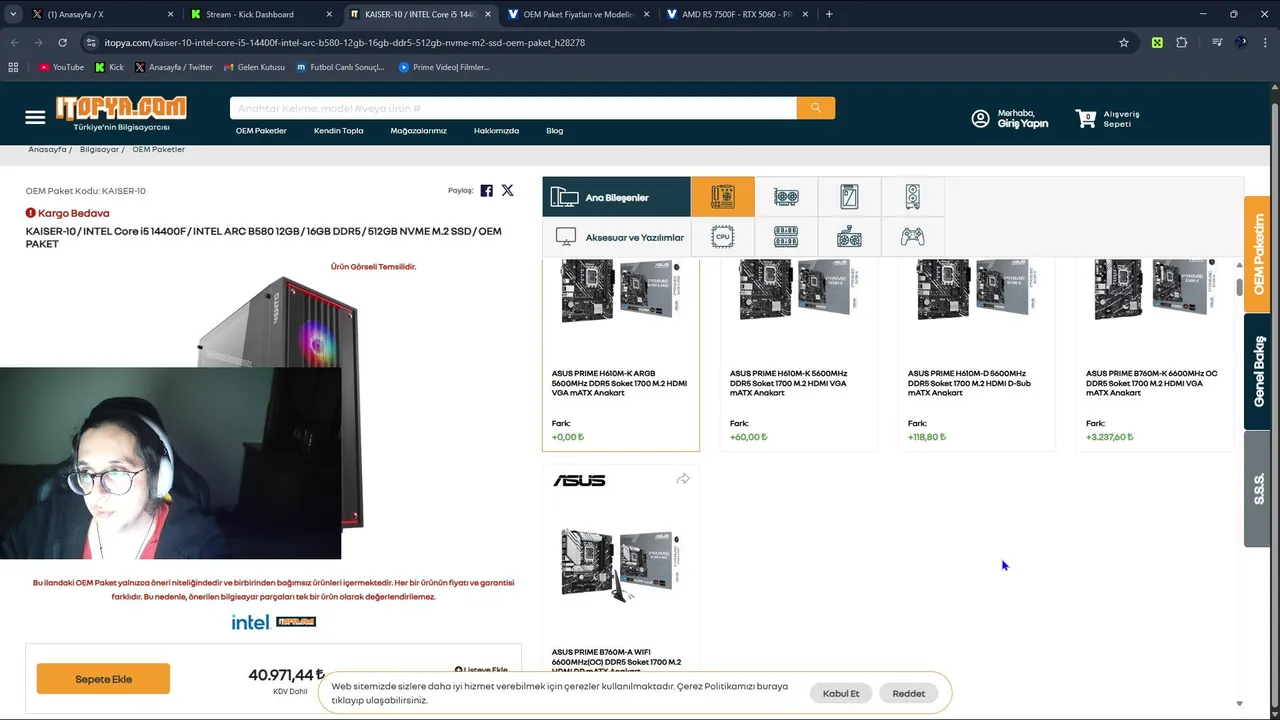Reload the page with the refresh icon
The width and height of the screenshot is (1280, 720).
(62, 43)
